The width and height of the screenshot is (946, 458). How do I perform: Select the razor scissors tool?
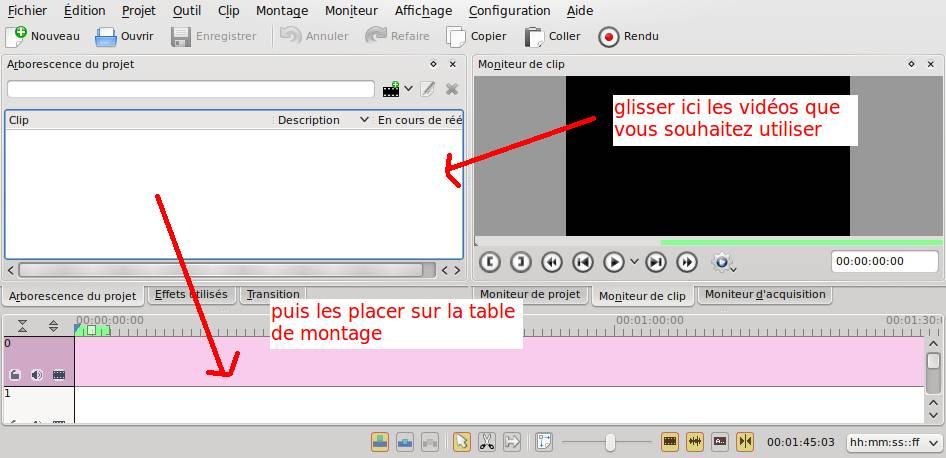click(487, 442)
